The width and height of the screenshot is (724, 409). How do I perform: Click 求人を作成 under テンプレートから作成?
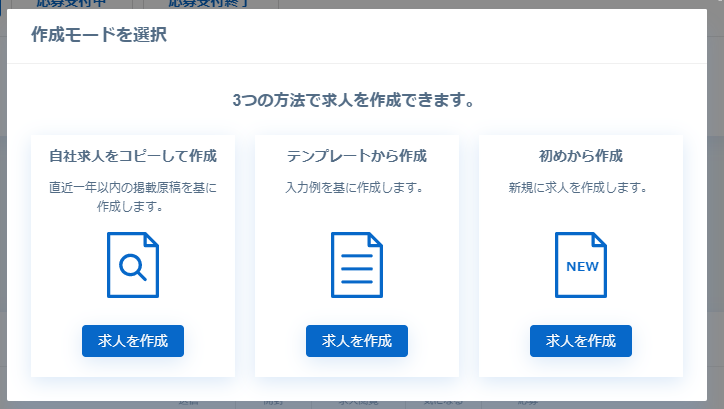357,341
